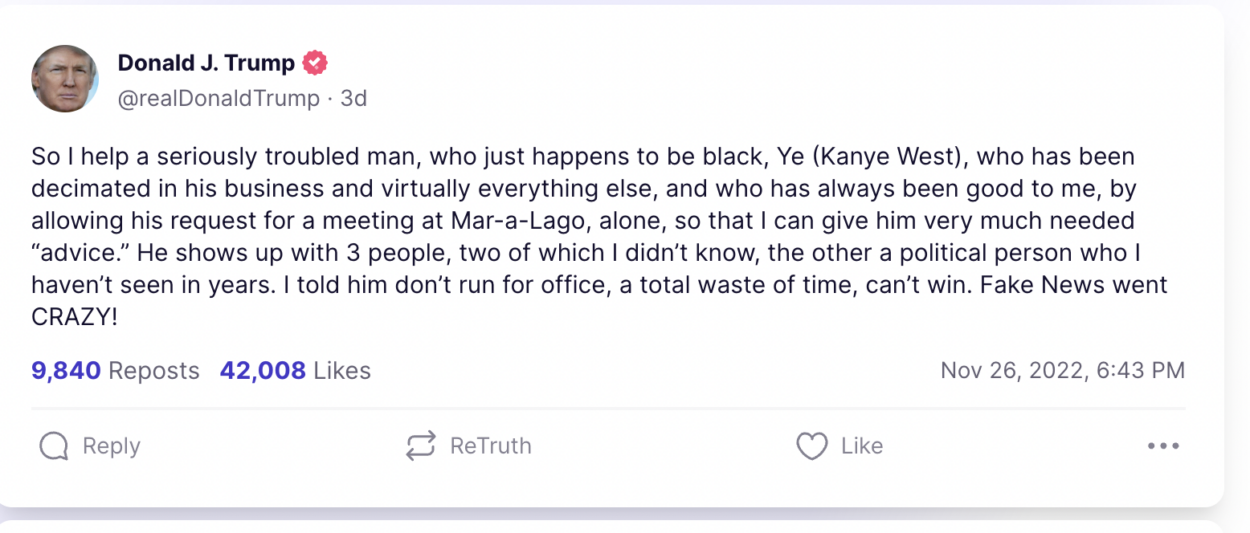
Task: Open the next post card below
Action: pos(612,526)
